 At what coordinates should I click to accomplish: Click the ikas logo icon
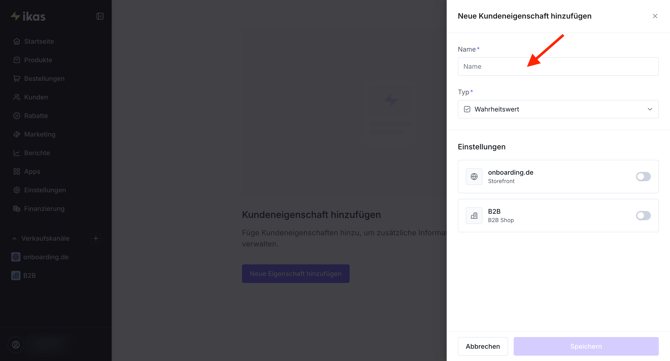(15, 16)
